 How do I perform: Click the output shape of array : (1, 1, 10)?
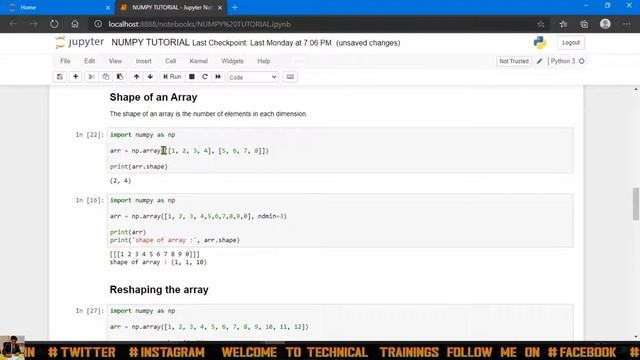[x=158, y=262]
